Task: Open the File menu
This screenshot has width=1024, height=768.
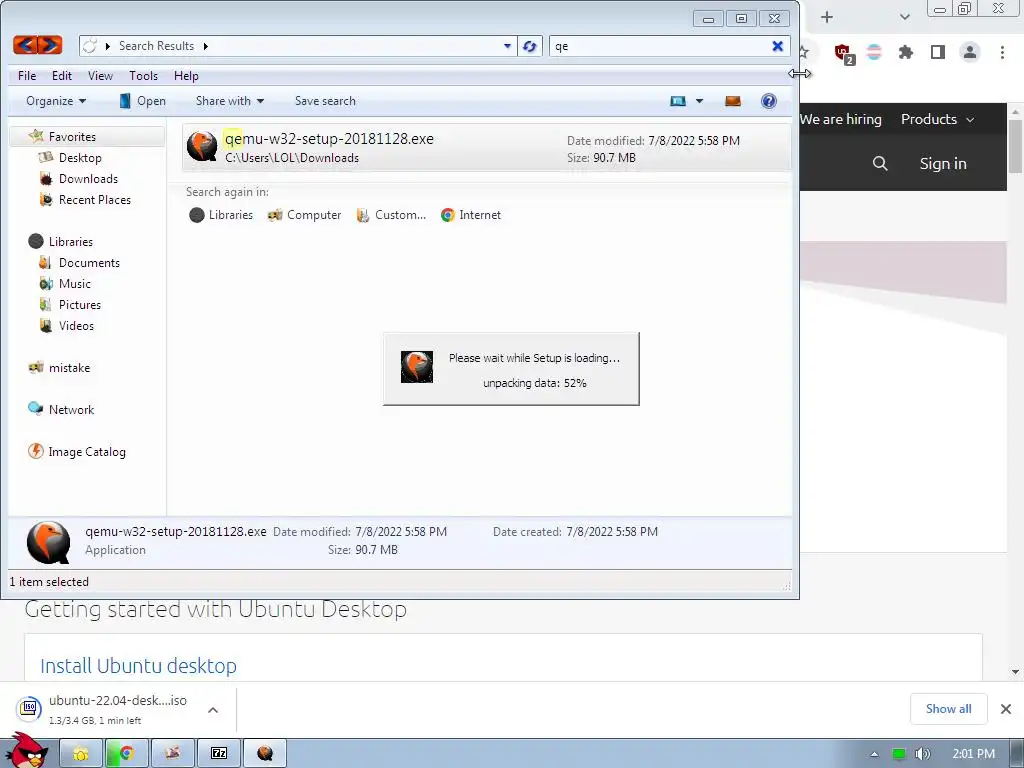Action: click(27, 76)
